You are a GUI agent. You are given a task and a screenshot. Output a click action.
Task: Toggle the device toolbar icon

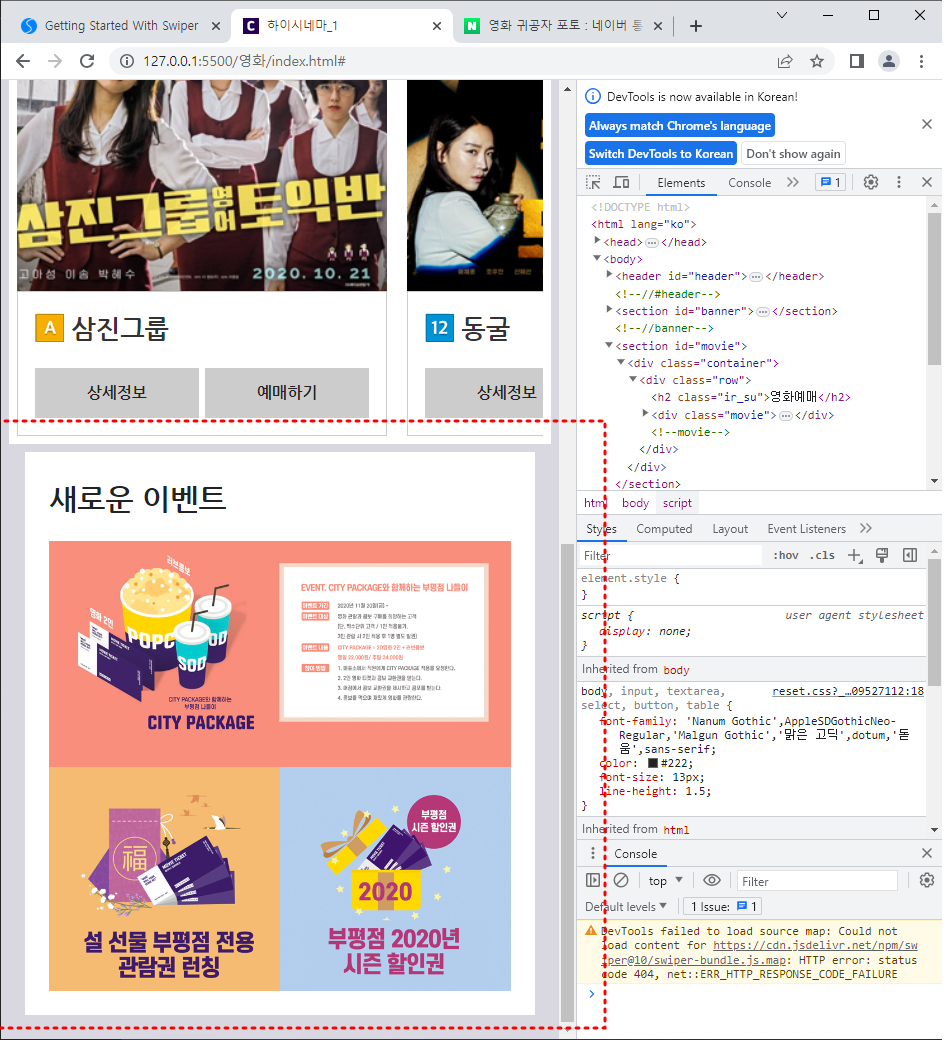621,182
